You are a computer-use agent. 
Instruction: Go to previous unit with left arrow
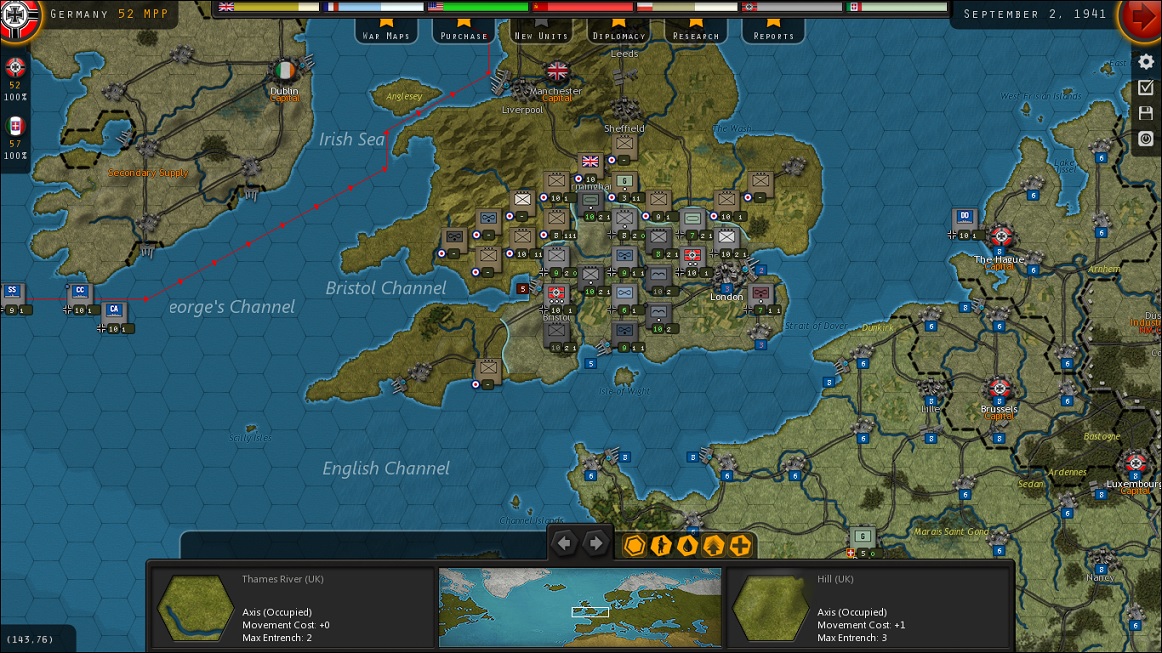coord(564,544)
